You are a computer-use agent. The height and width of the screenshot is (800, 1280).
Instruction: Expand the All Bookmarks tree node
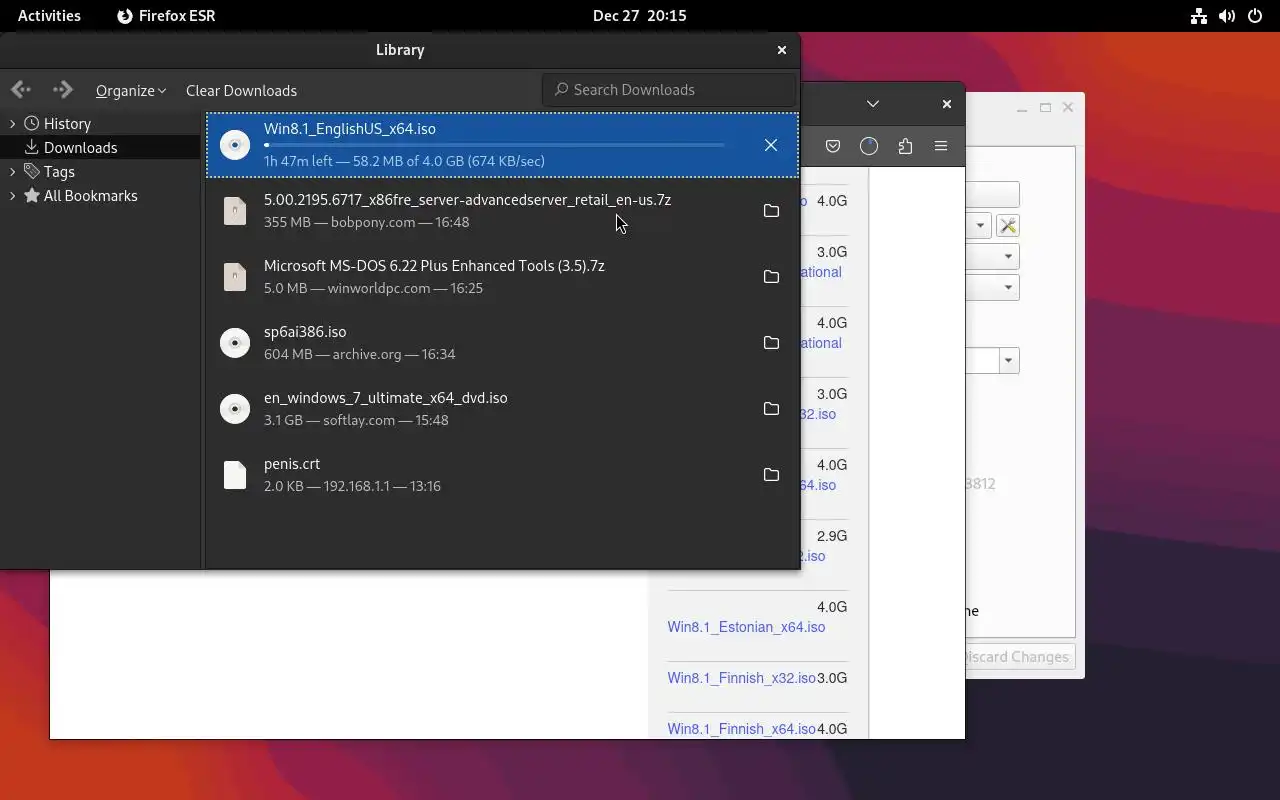12,196
